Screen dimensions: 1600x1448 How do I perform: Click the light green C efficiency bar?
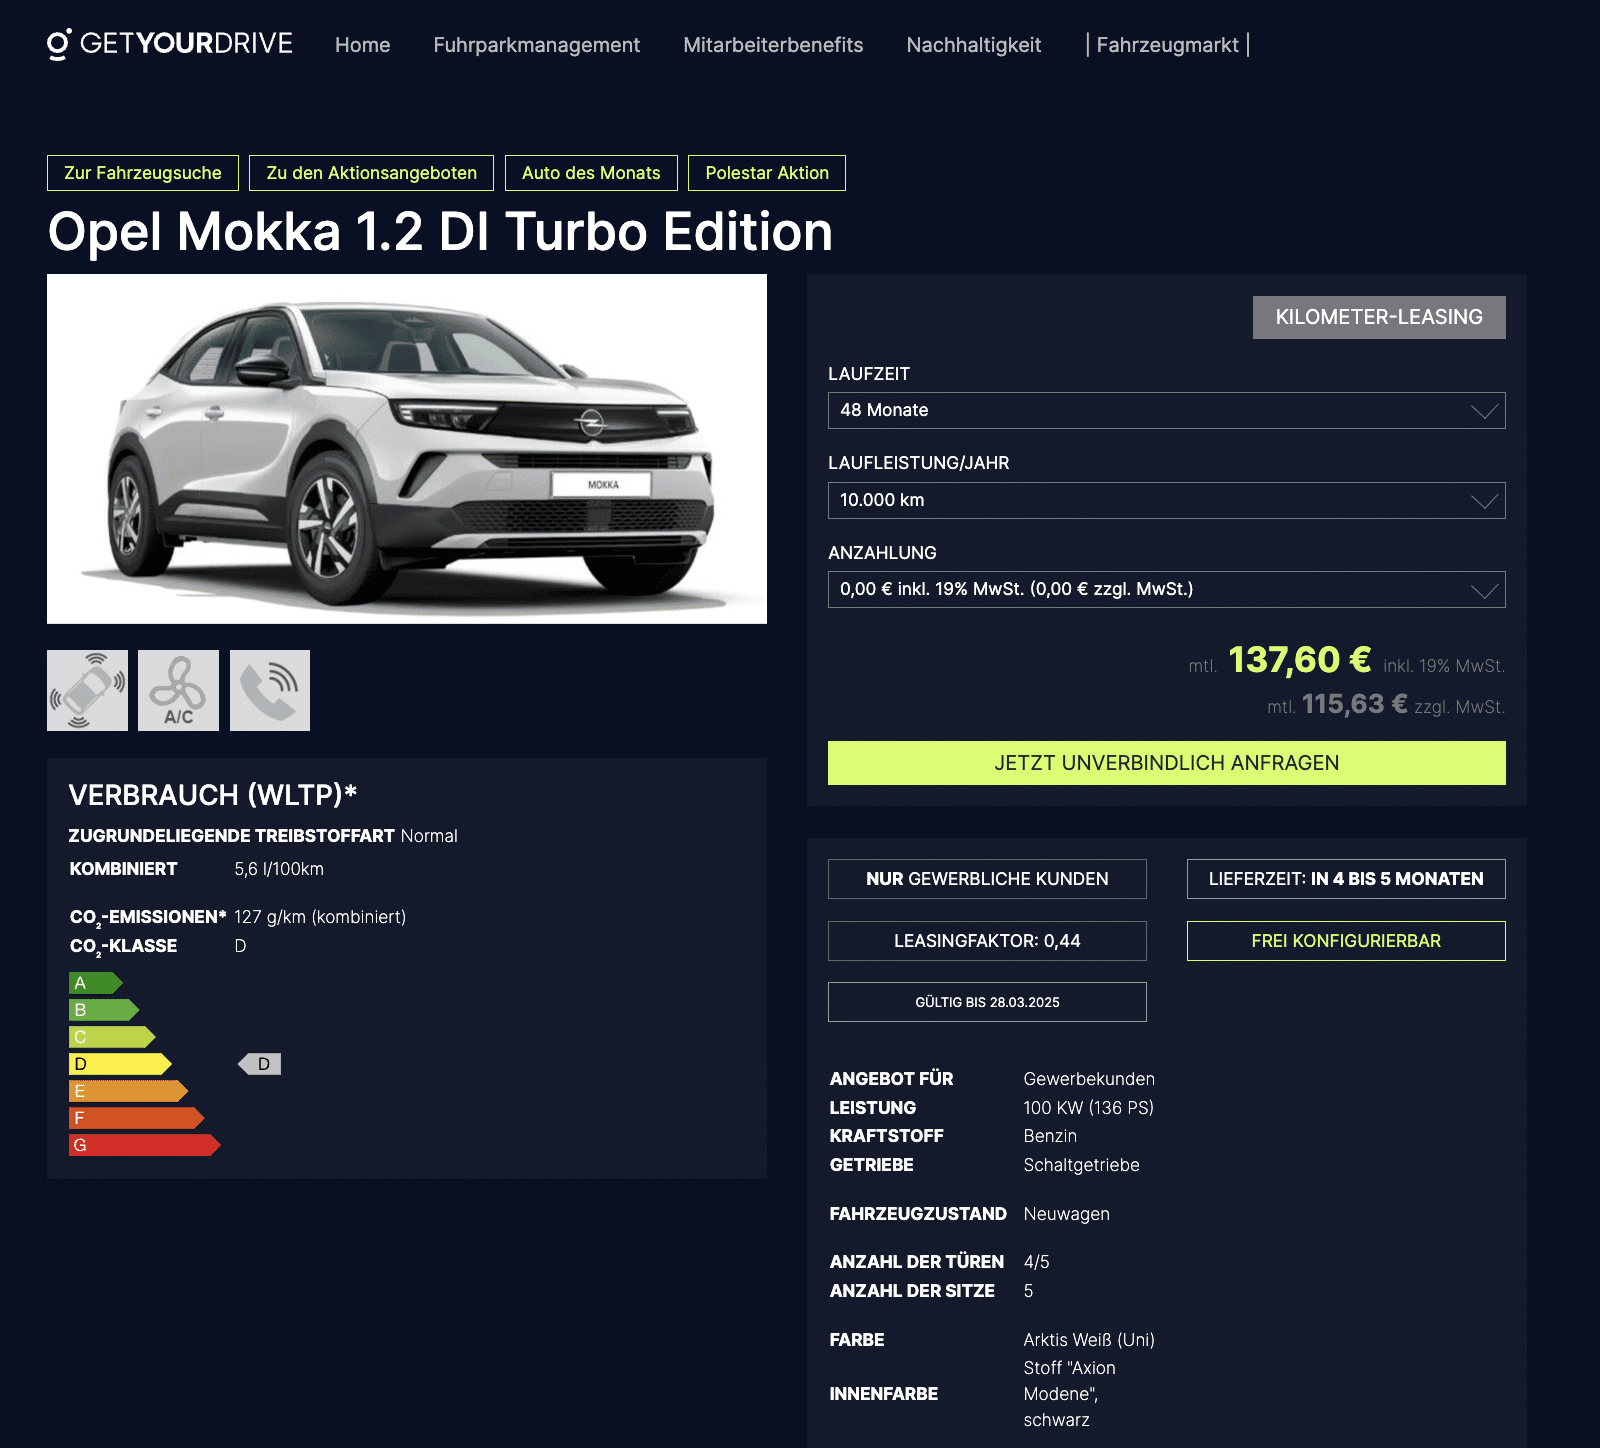pos(112,1037)
